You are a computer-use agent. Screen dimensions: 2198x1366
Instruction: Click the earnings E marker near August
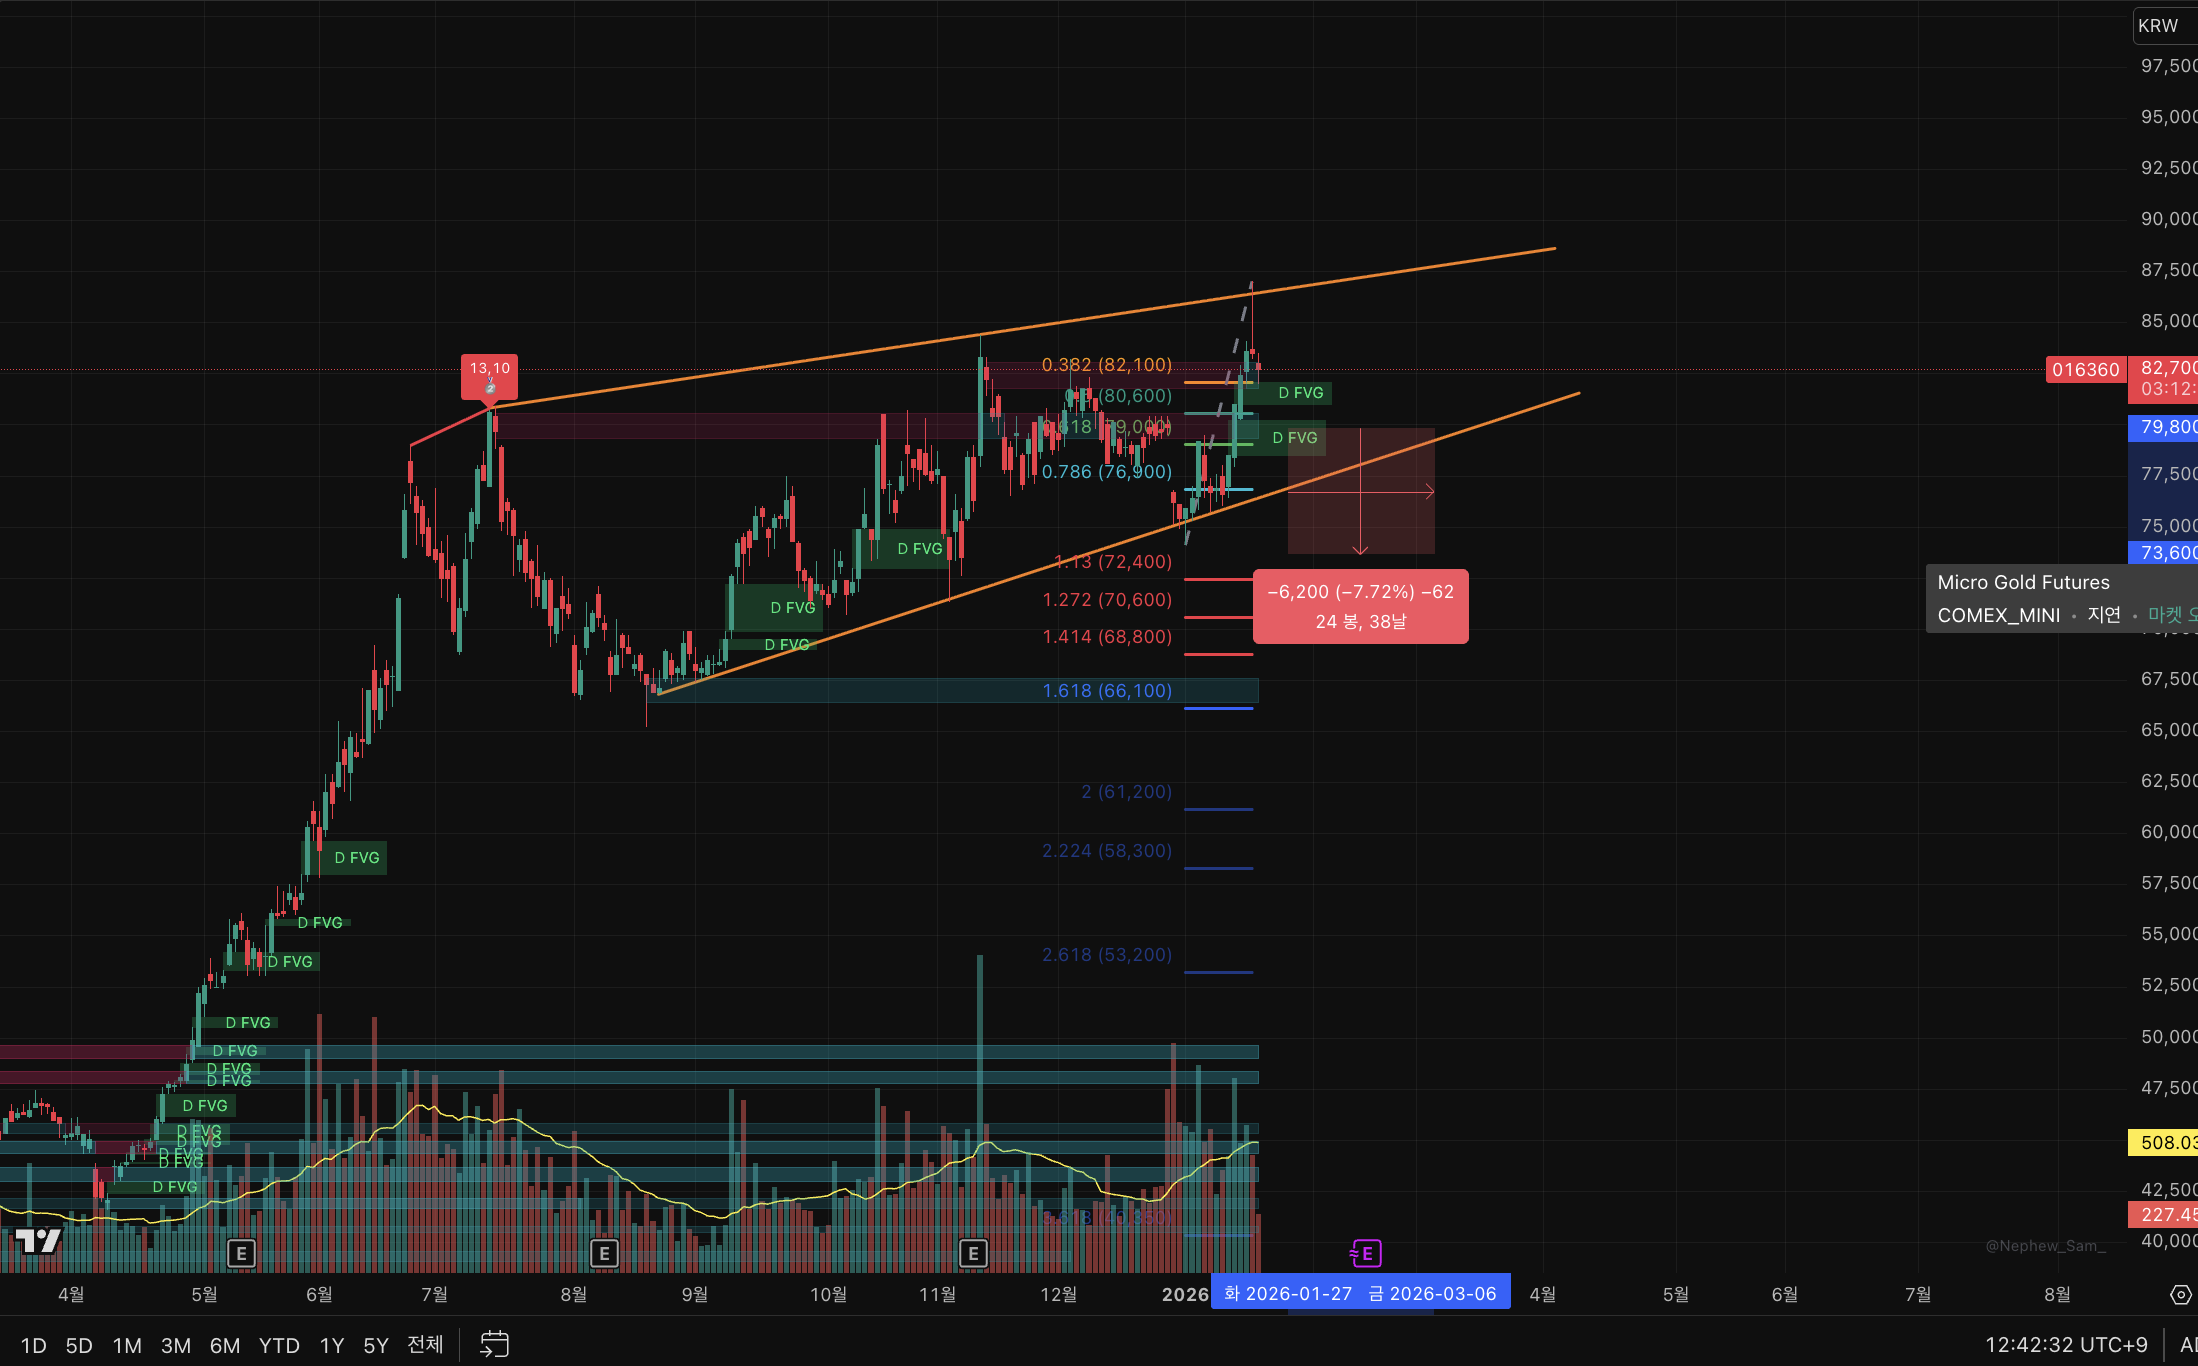pos(604,1253)
